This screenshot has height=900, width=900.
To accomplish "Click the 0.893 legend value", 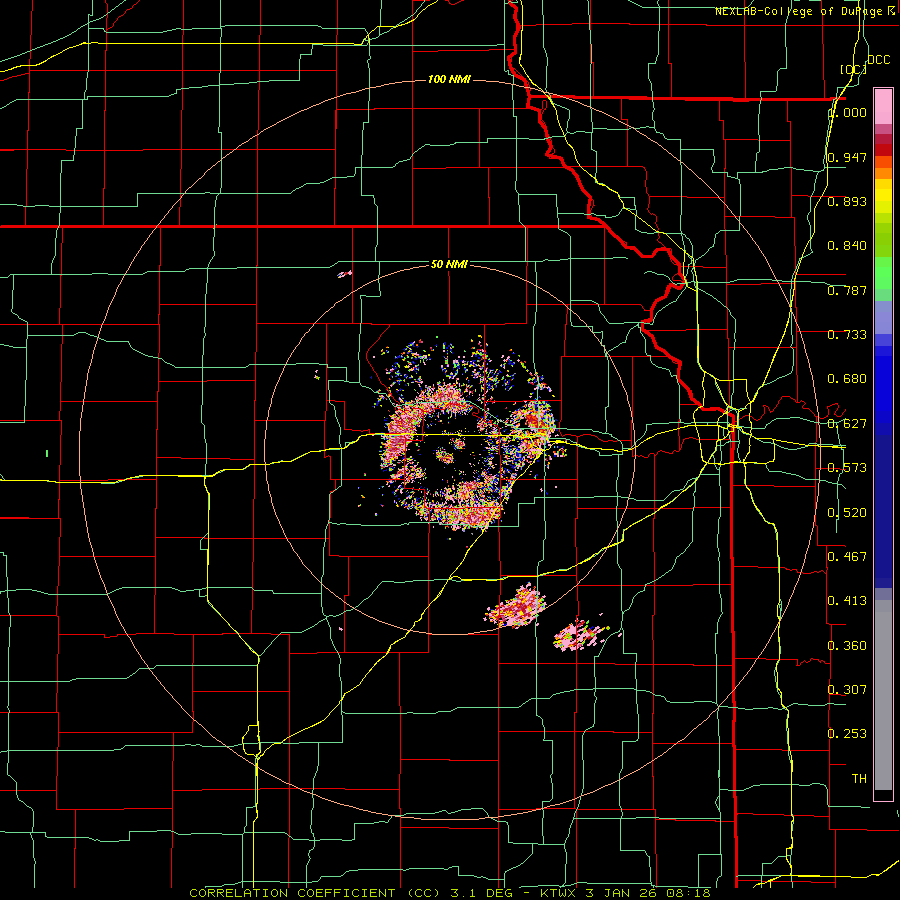I will 847,201.
